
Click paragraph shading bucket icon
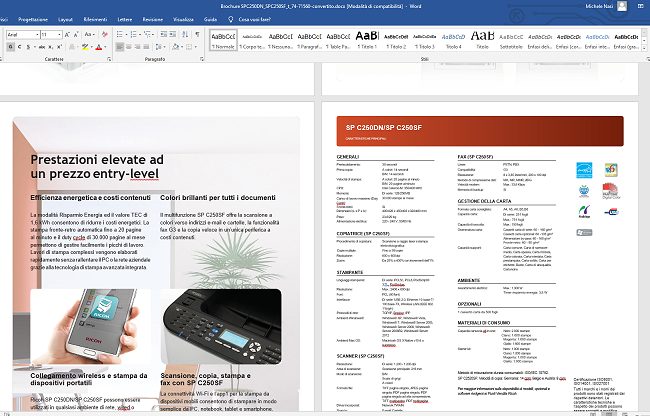tap(176, 47)
